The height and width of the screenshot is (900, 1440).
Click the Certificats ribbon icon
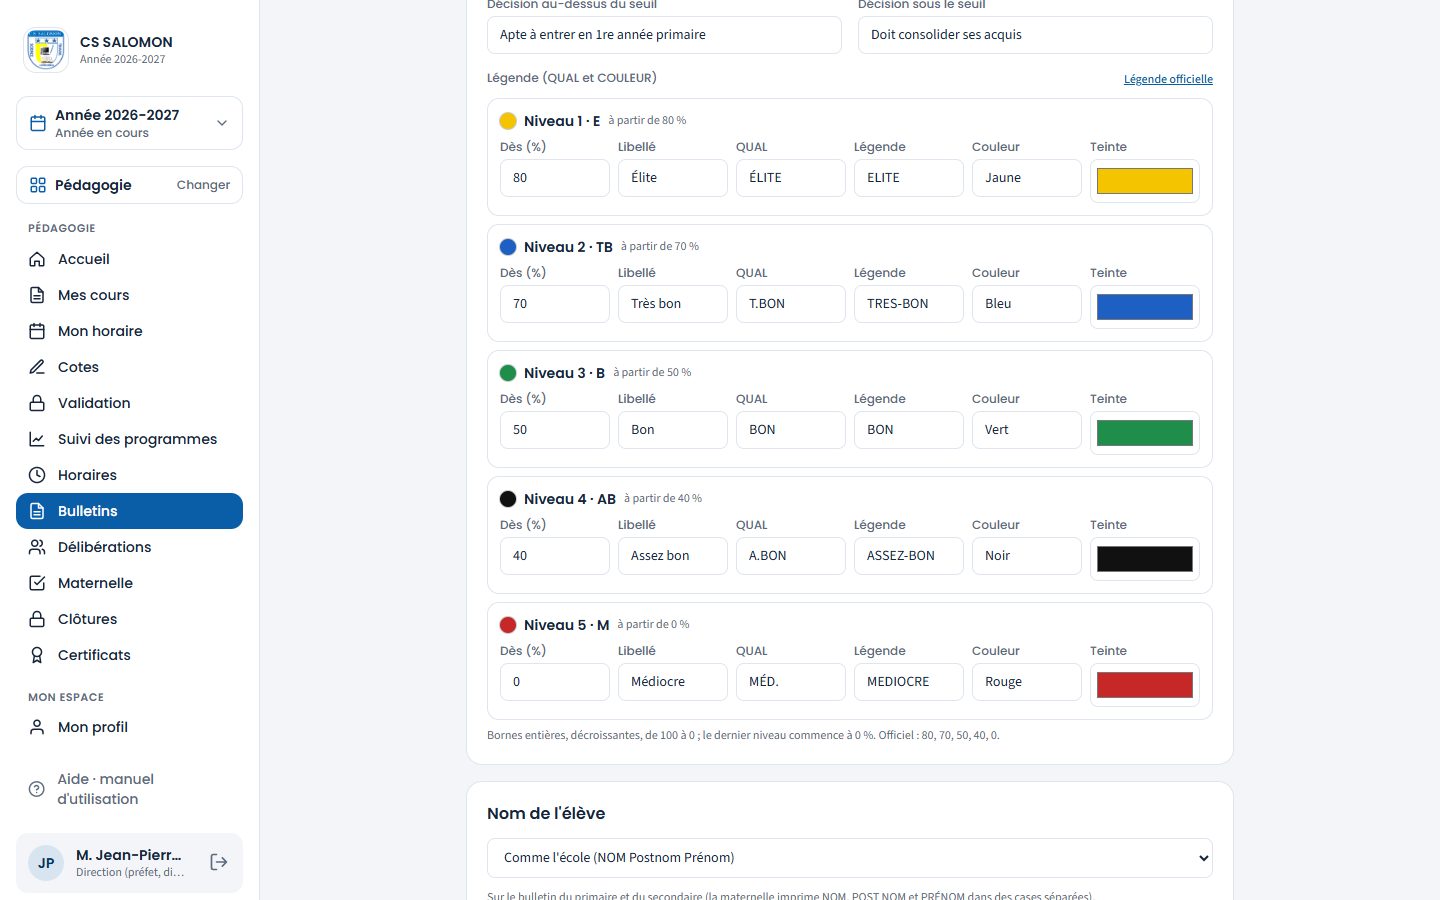tap(37, 655)
